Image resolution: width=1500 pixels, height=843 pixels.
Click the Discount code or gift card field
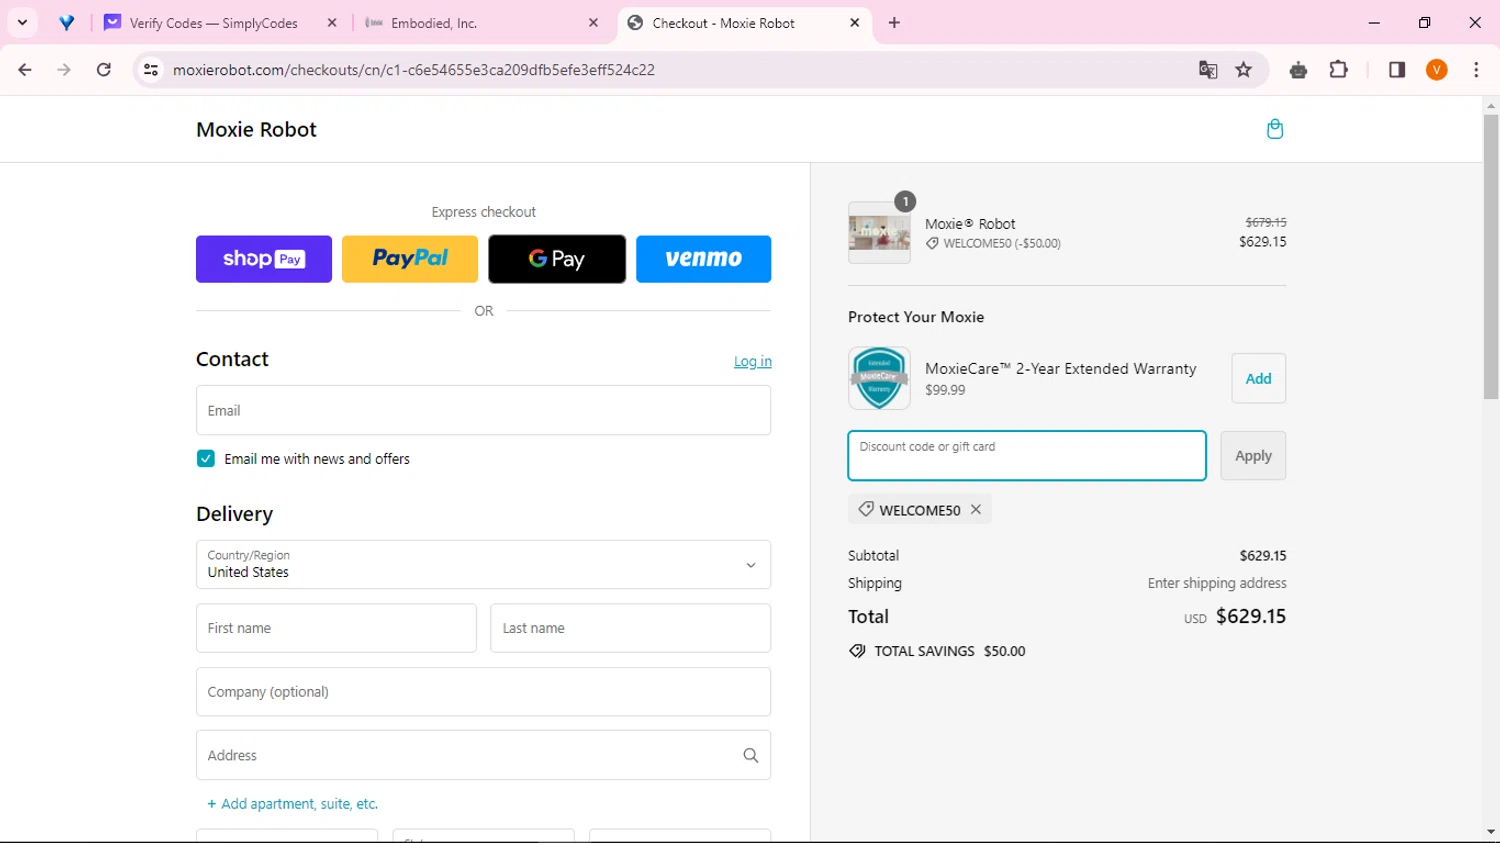pyautogui.click(x=1027, y=456)
